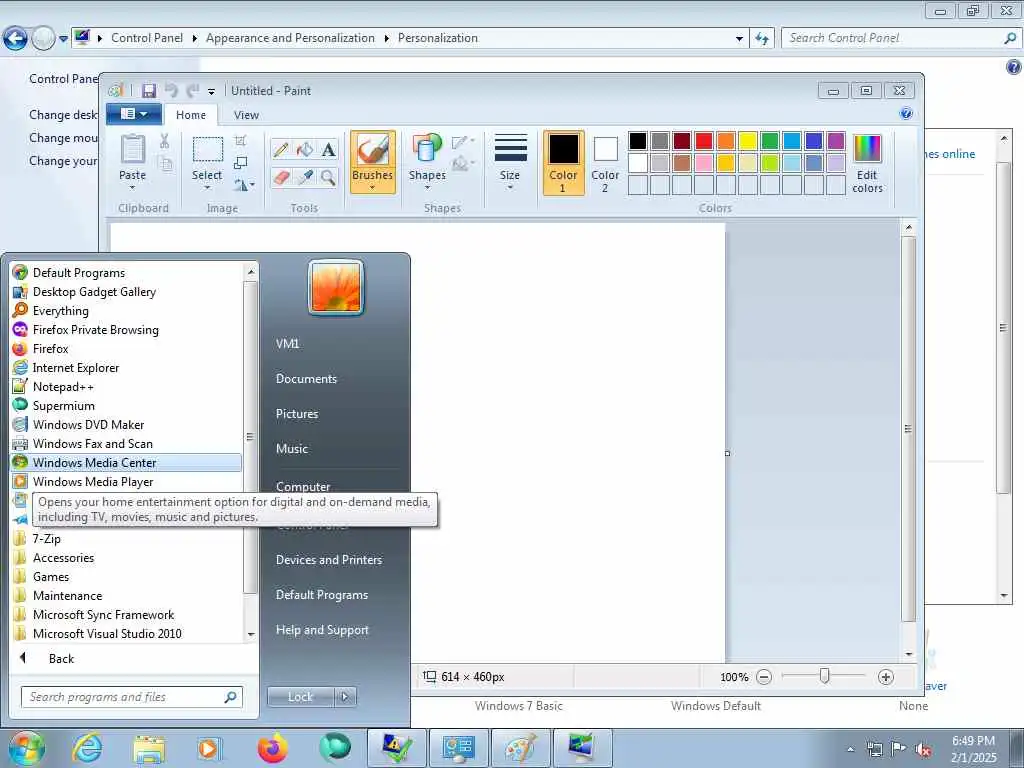Image resolution: width=1024 pixels, height=768 pixels.
Task: Open Notepad++ from Start menu list
Action: [126, 387]
